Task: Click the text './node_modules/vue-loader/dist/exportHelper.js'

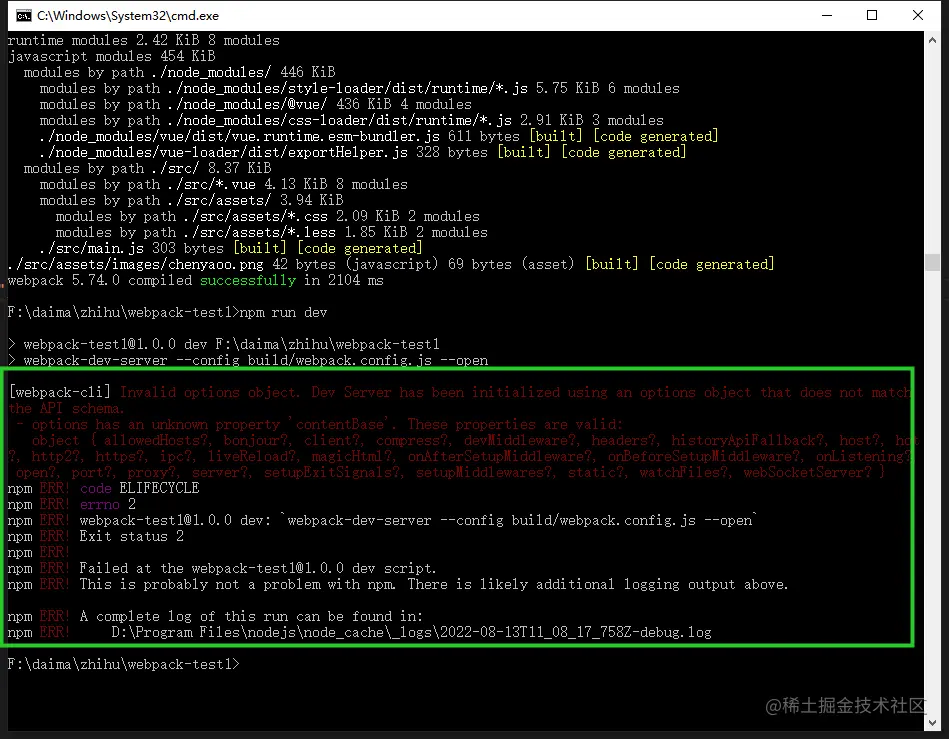Action: 223,153
